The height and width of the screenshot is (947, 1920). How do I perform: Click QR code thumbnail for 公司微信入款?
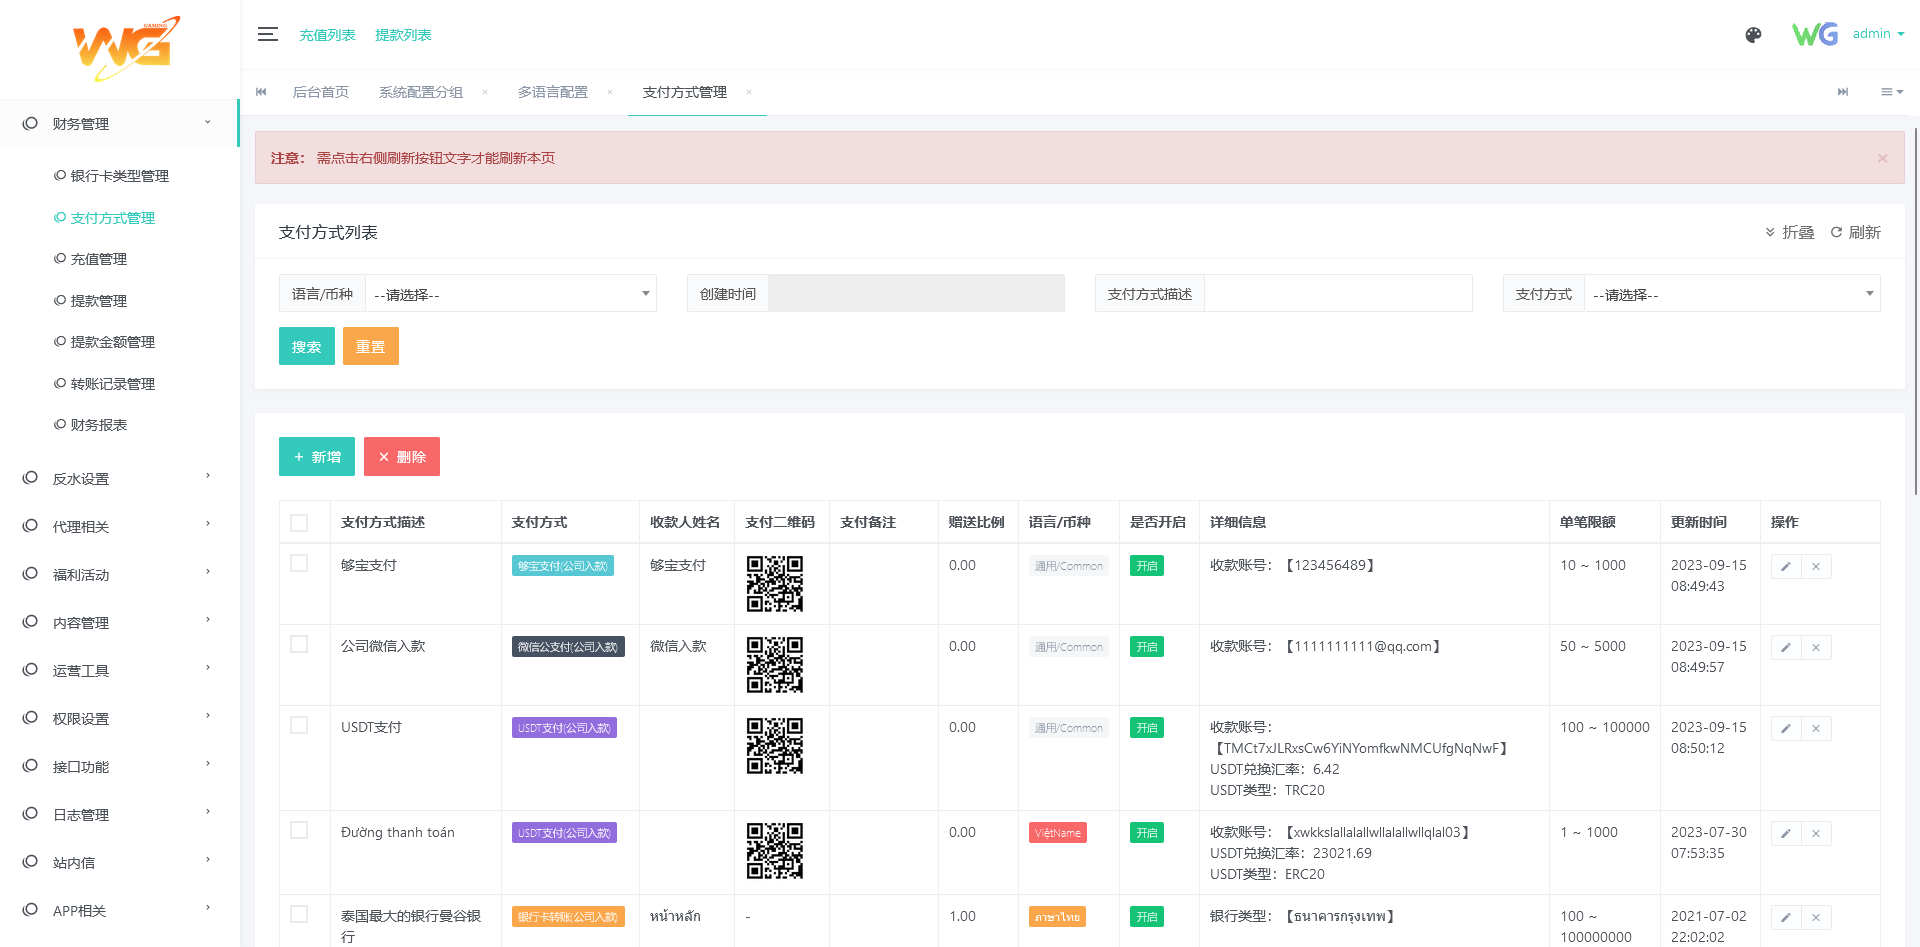click(774, 665)
